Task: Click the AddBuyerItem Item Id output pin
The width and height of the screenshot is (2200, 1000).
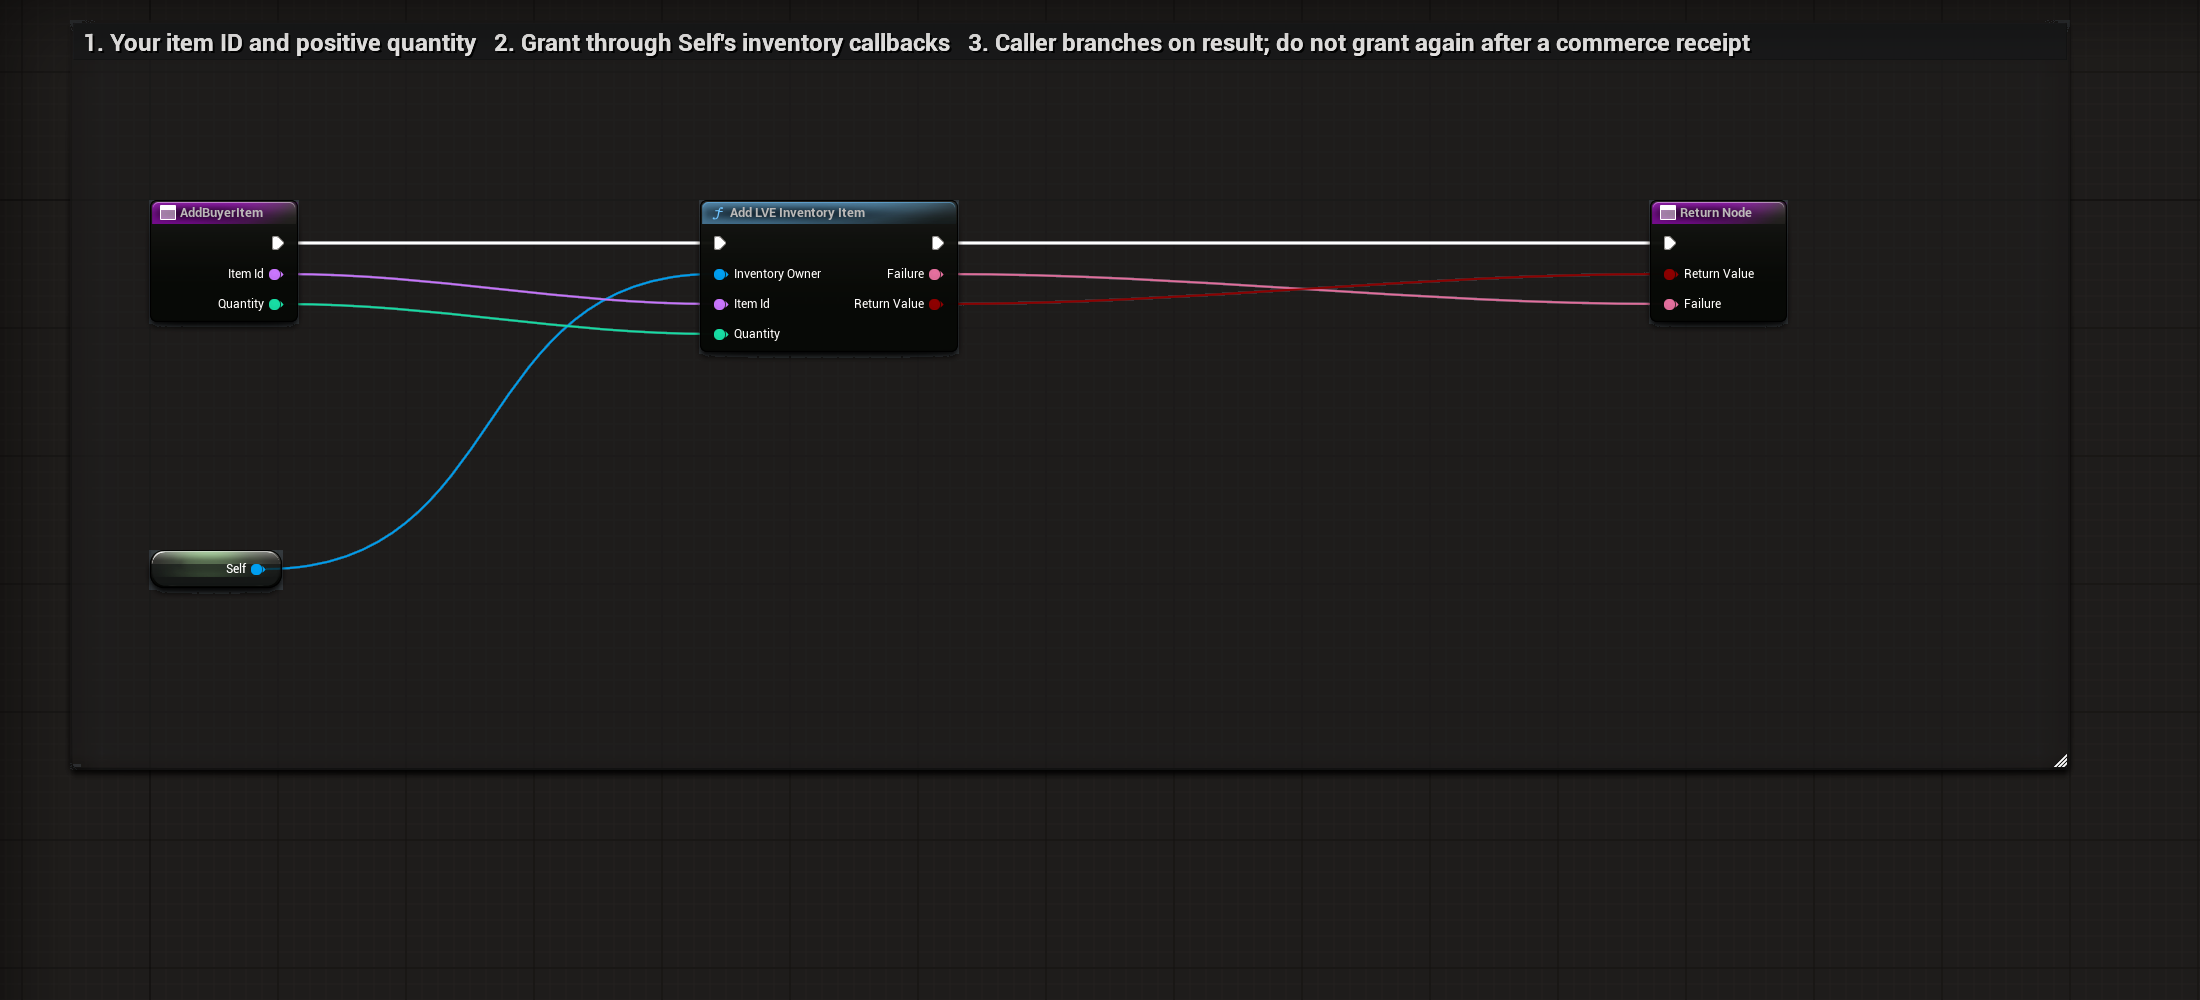Action: (276, 274)
